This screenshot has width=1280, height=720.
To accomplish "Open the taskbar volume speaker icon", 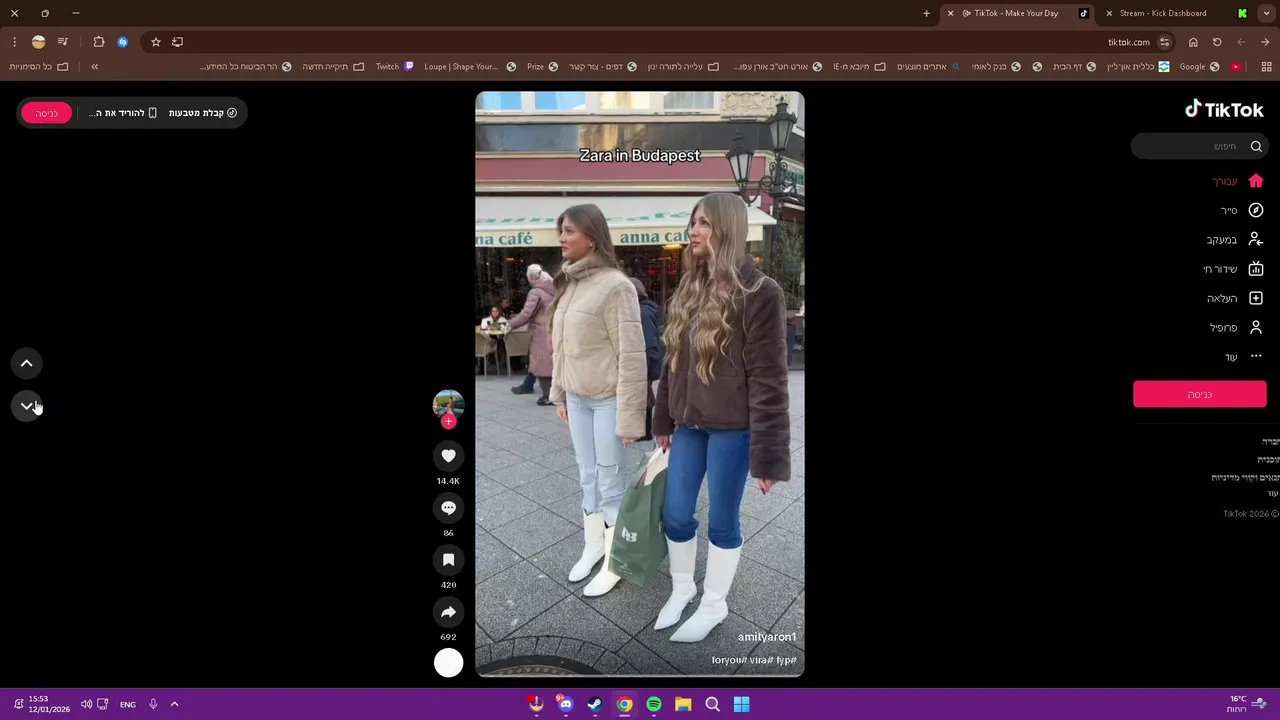I will pyautogui.click(x=86, y=704).
